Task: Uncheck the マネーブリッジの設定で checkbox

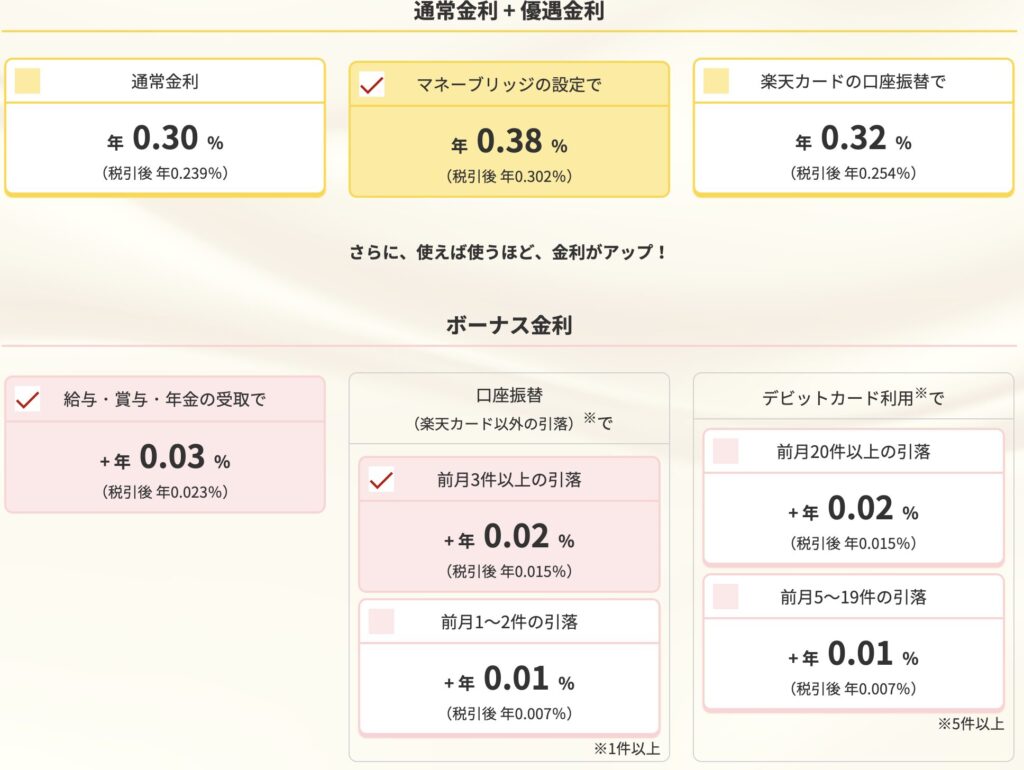Action: (372, 85)
